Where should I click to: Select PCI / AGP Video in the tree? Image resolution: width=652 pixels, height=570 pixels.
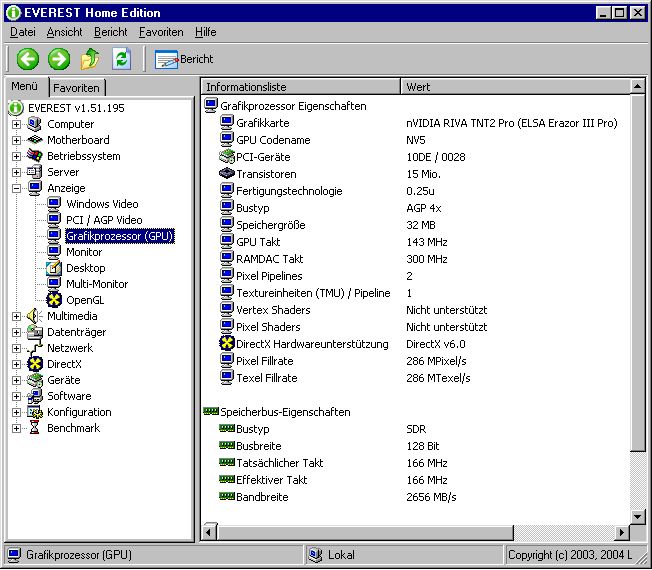104,220
